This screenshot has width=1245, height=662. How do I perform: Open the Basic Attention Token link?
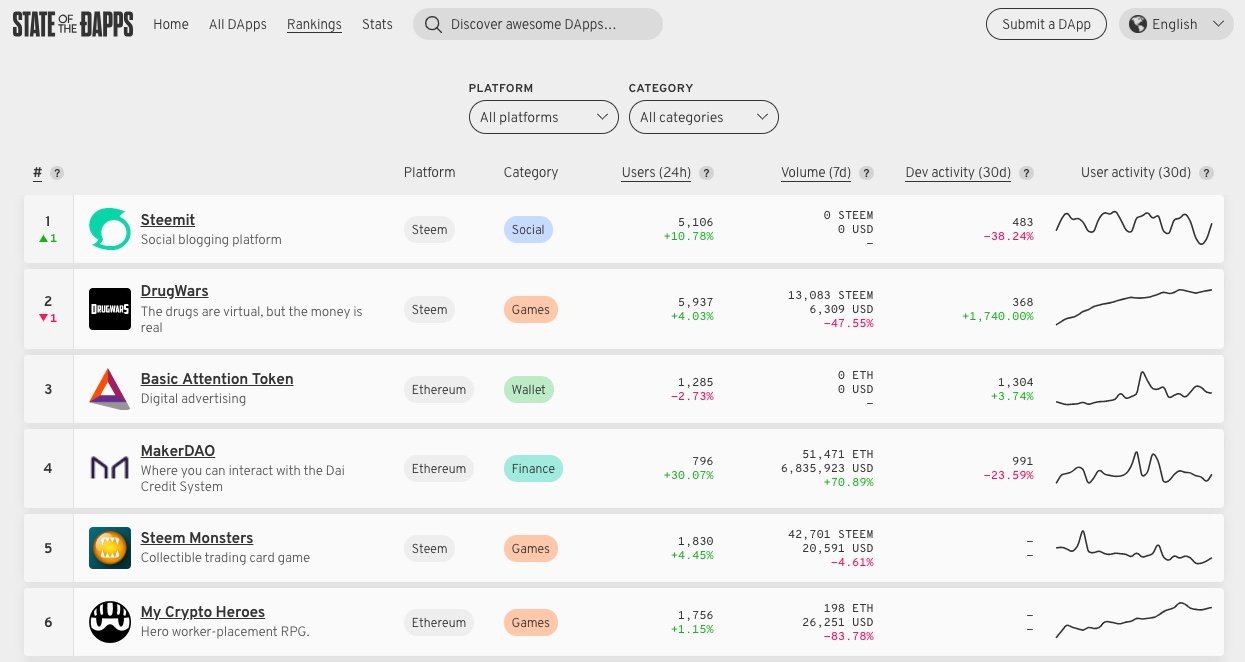tap(217, 379)
